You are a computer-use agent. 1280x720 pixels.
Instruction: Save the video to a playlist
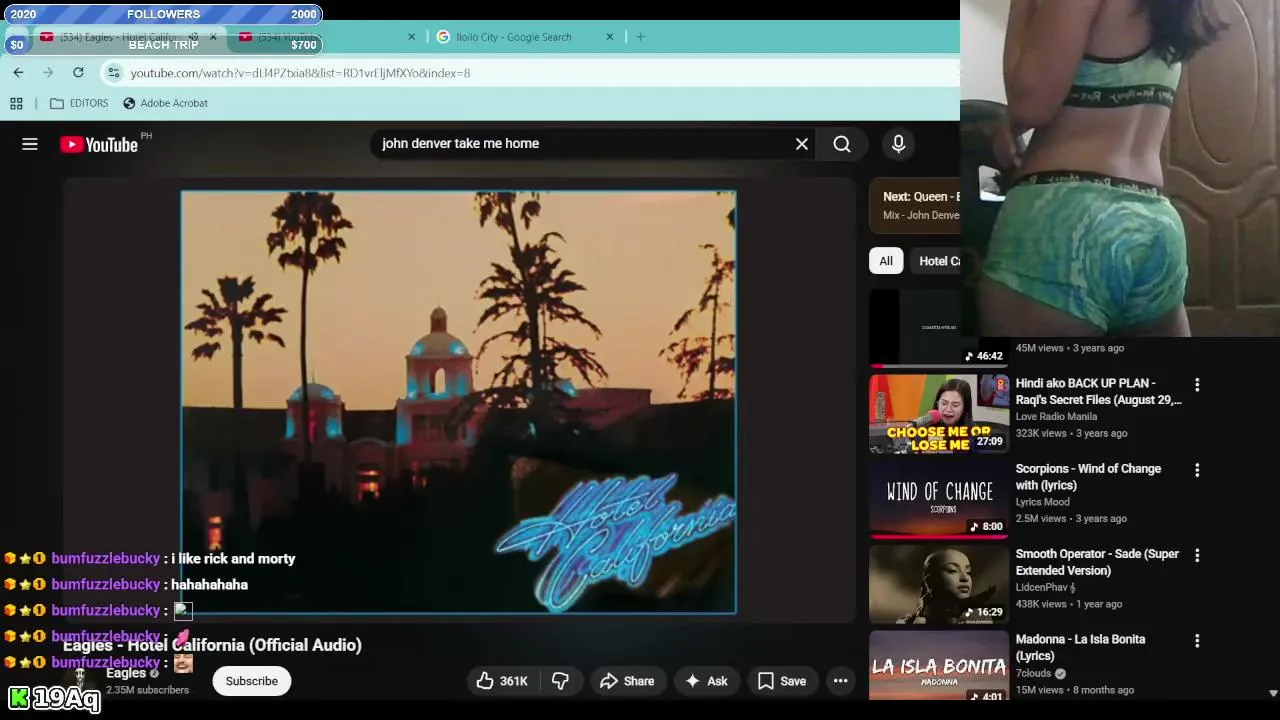(782, 681)
